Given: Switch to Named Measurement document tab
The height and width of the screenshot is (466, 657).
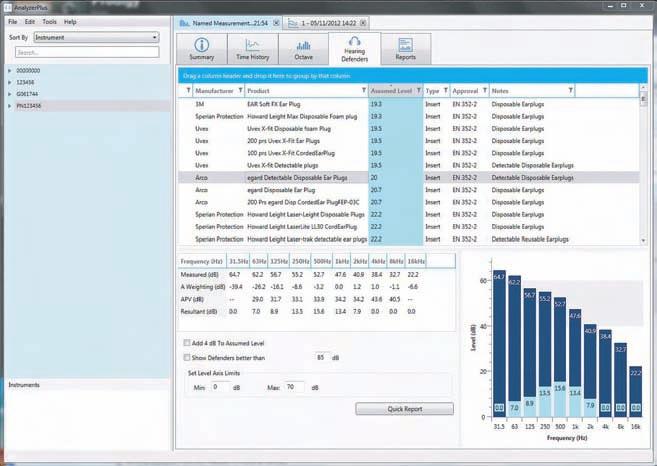Looking at the screenshot, I should point(228,23).
